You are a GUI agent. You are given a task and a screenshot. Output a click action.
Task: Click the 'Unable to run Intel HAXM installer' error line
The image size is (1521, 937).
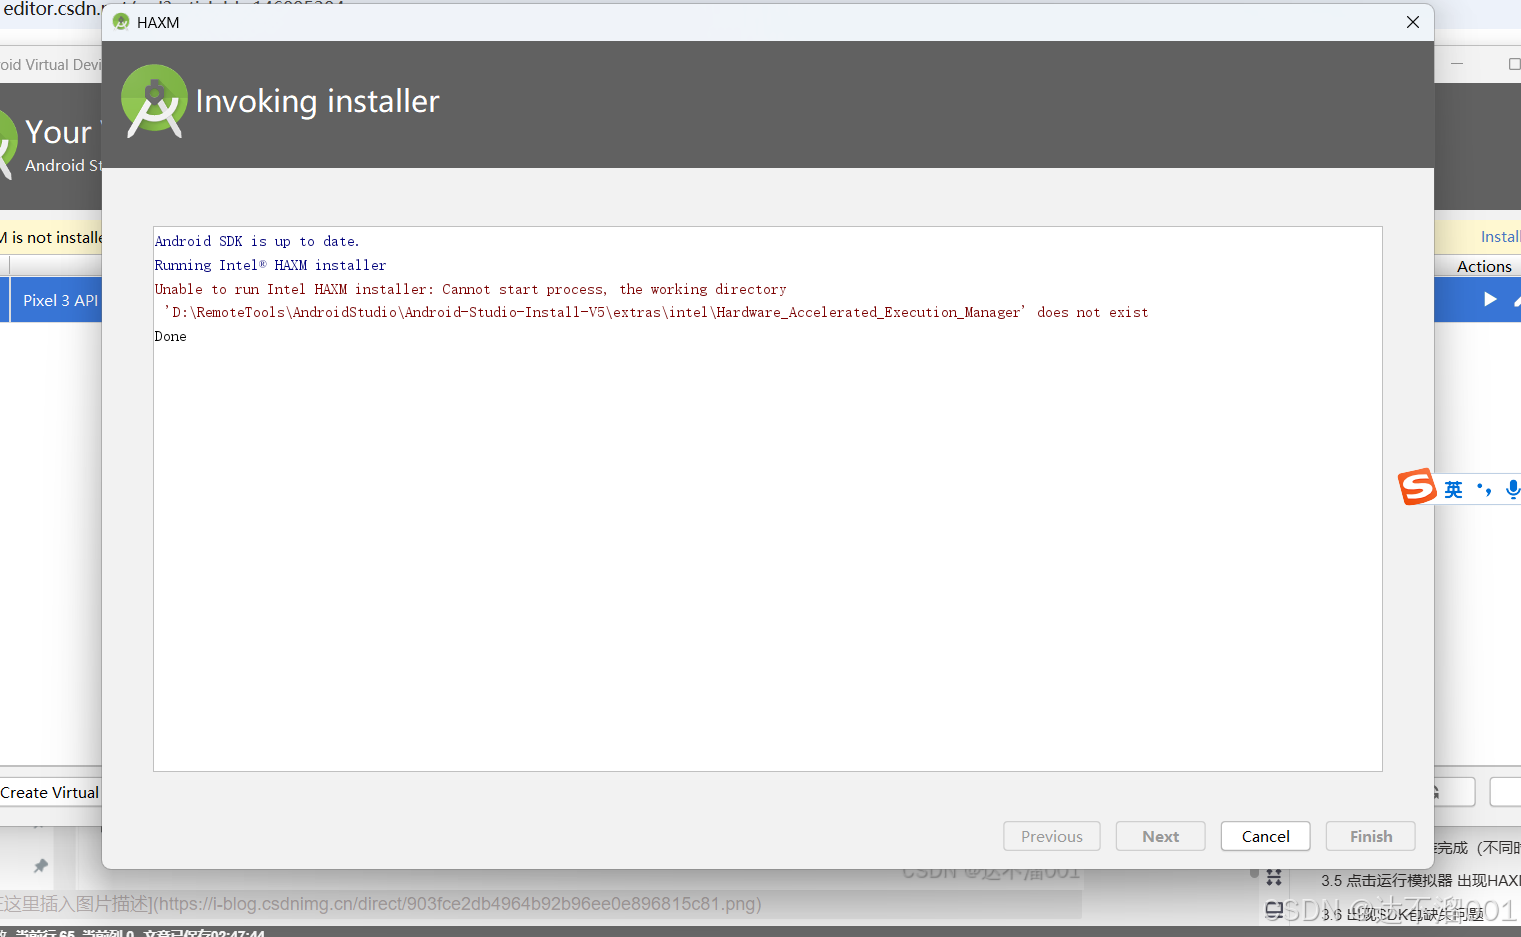[470, 289]
